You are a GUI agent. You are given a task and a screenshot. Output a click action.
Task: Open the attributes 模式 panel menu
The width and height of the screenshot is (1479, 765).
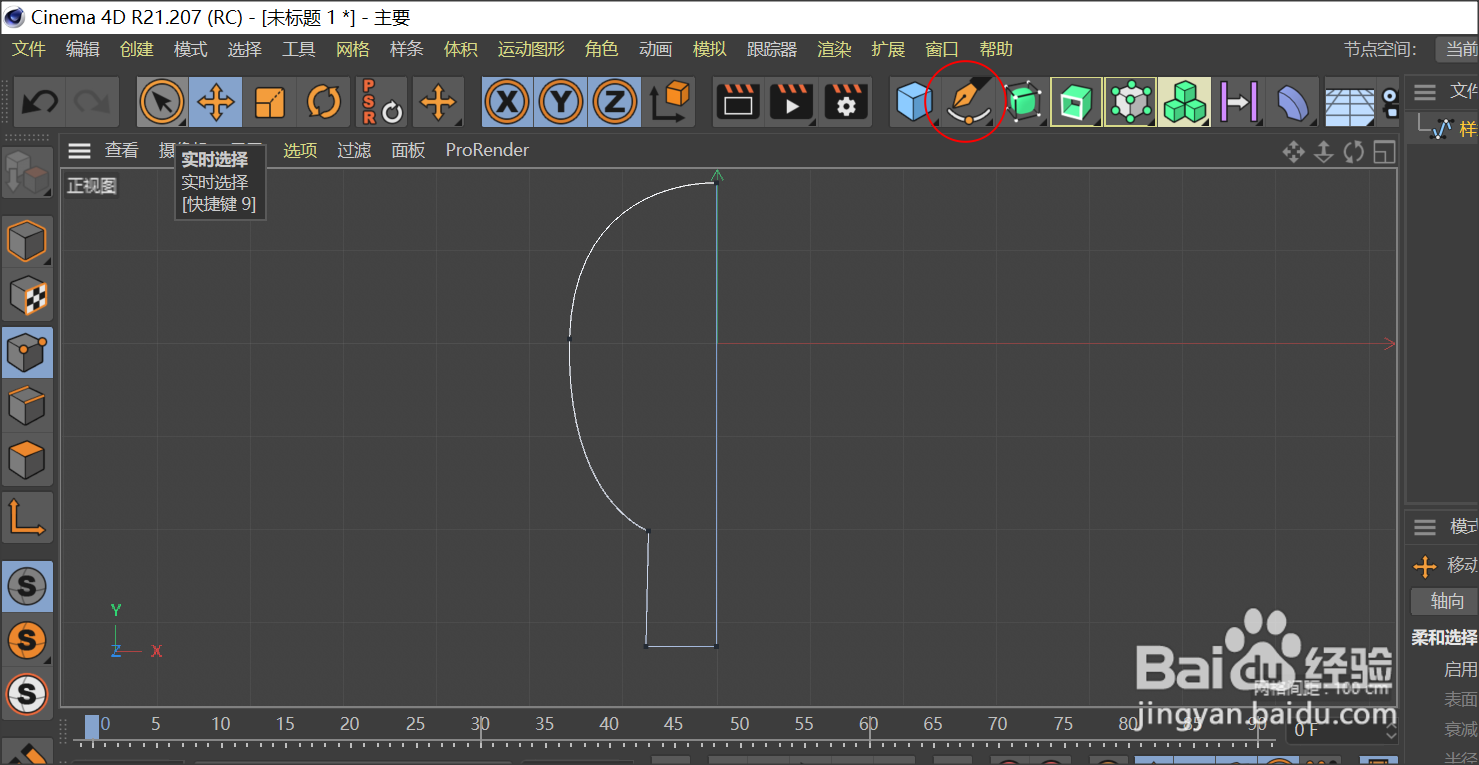(1424, 527)
